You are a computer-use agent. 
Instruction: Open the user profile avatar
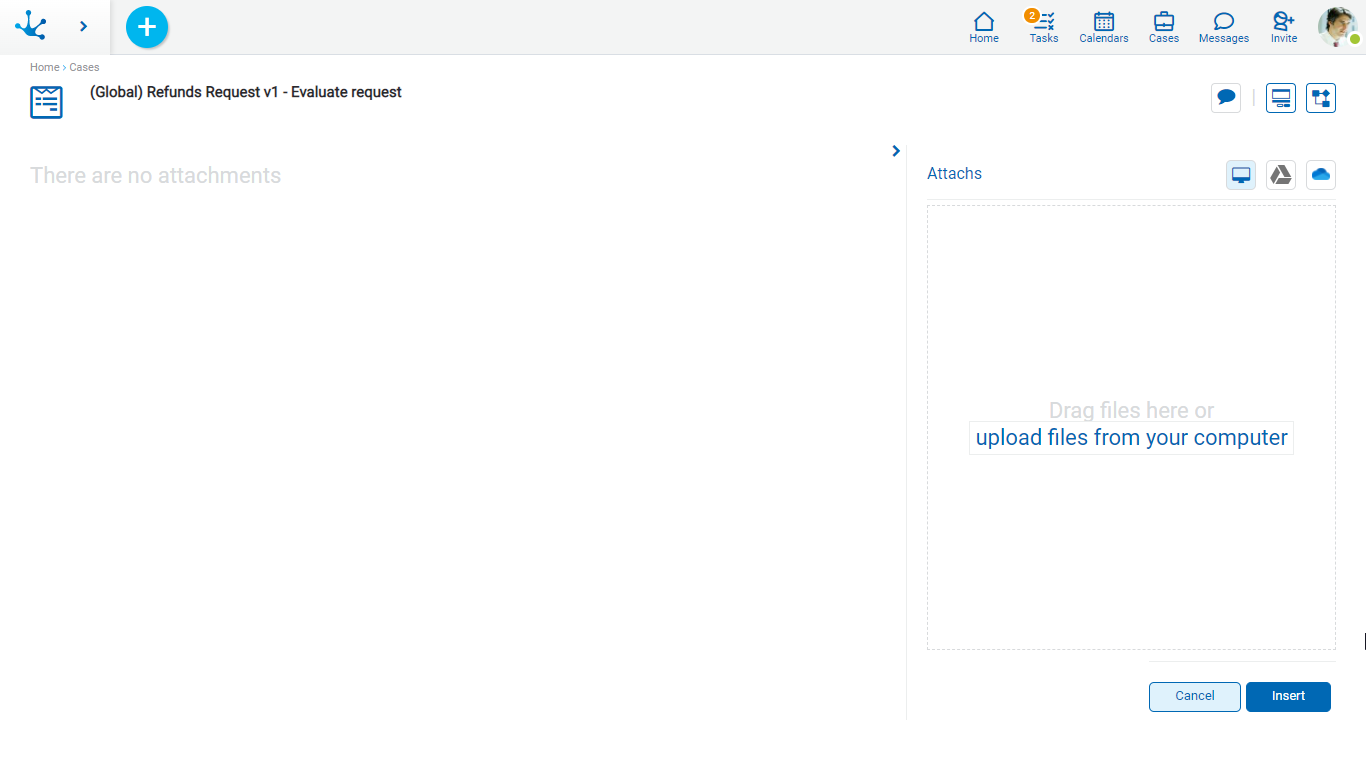tap(1337, 27)
